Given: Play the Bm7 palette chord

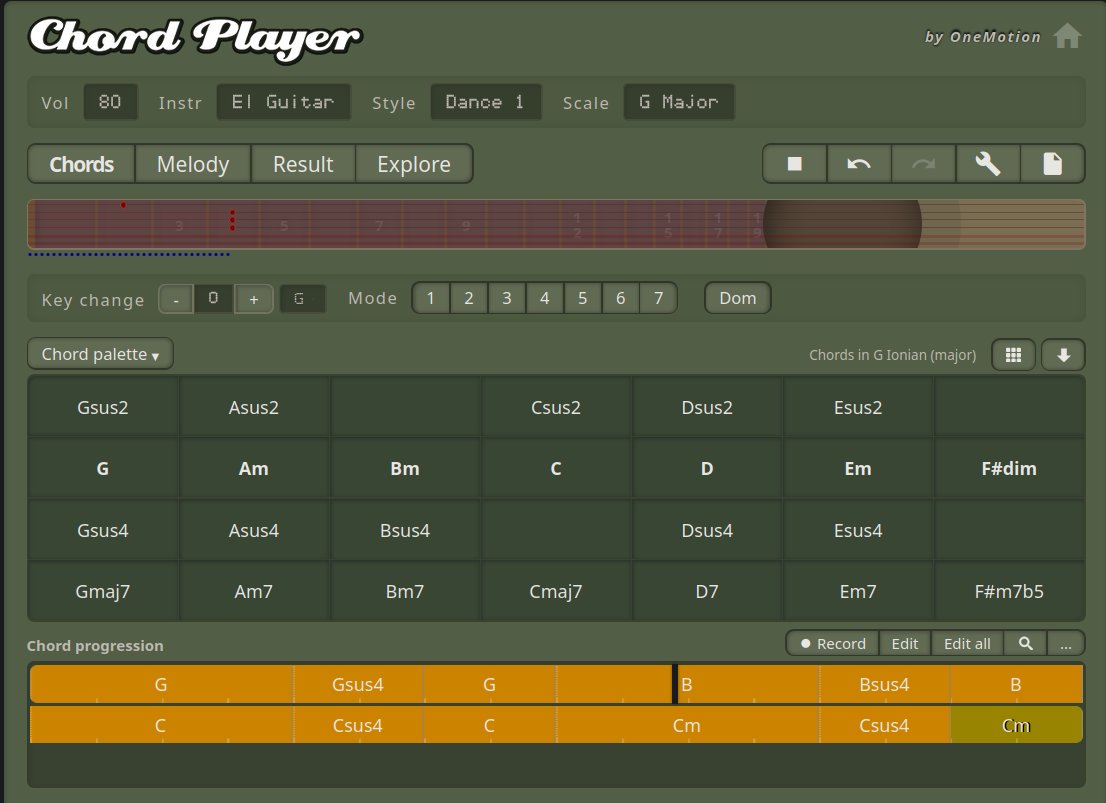Looking at the screenshot, I should coord(405,591).
